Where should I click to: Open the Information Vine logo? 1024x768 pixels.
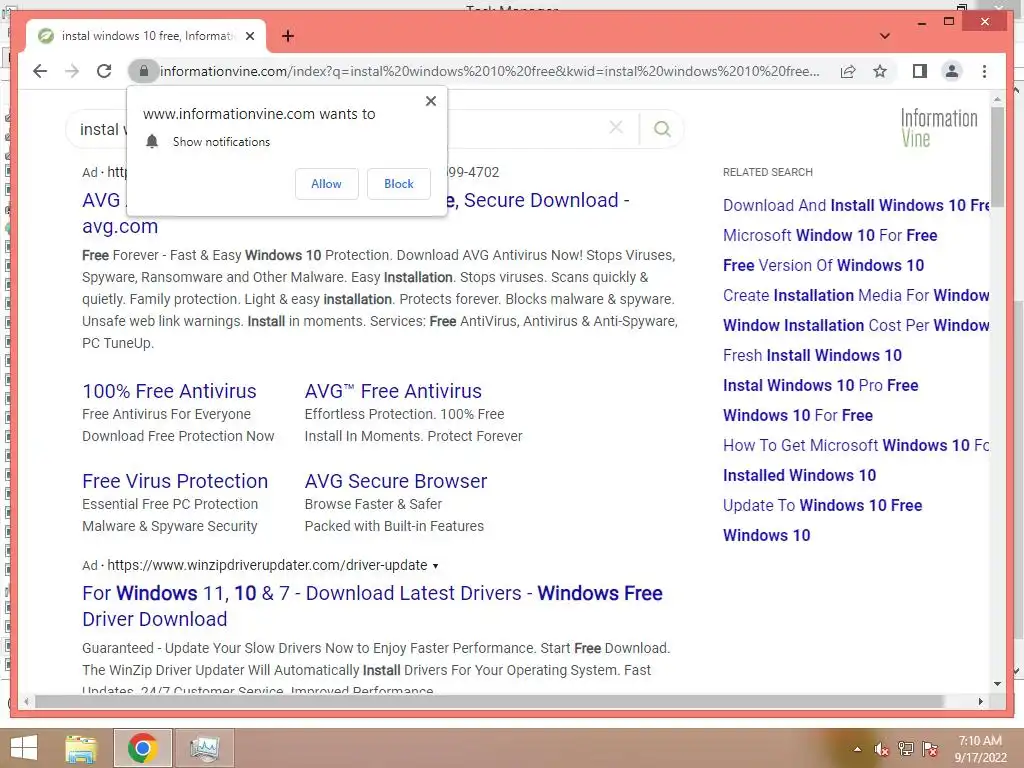(x=939, y=128)
